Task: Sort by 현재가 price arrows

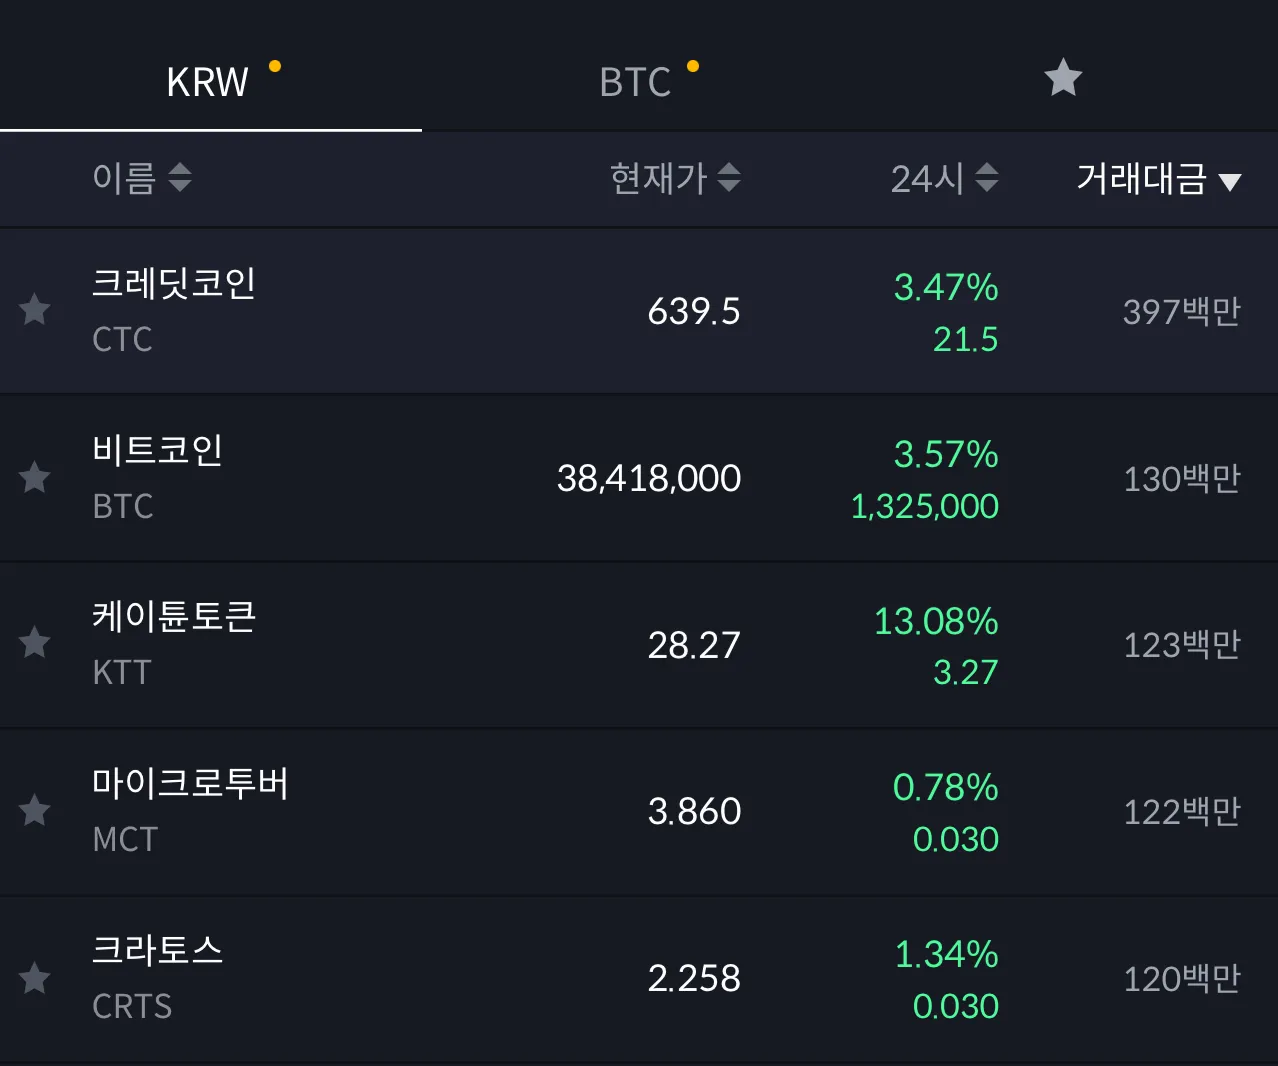Action: click(x=729, y=178)
